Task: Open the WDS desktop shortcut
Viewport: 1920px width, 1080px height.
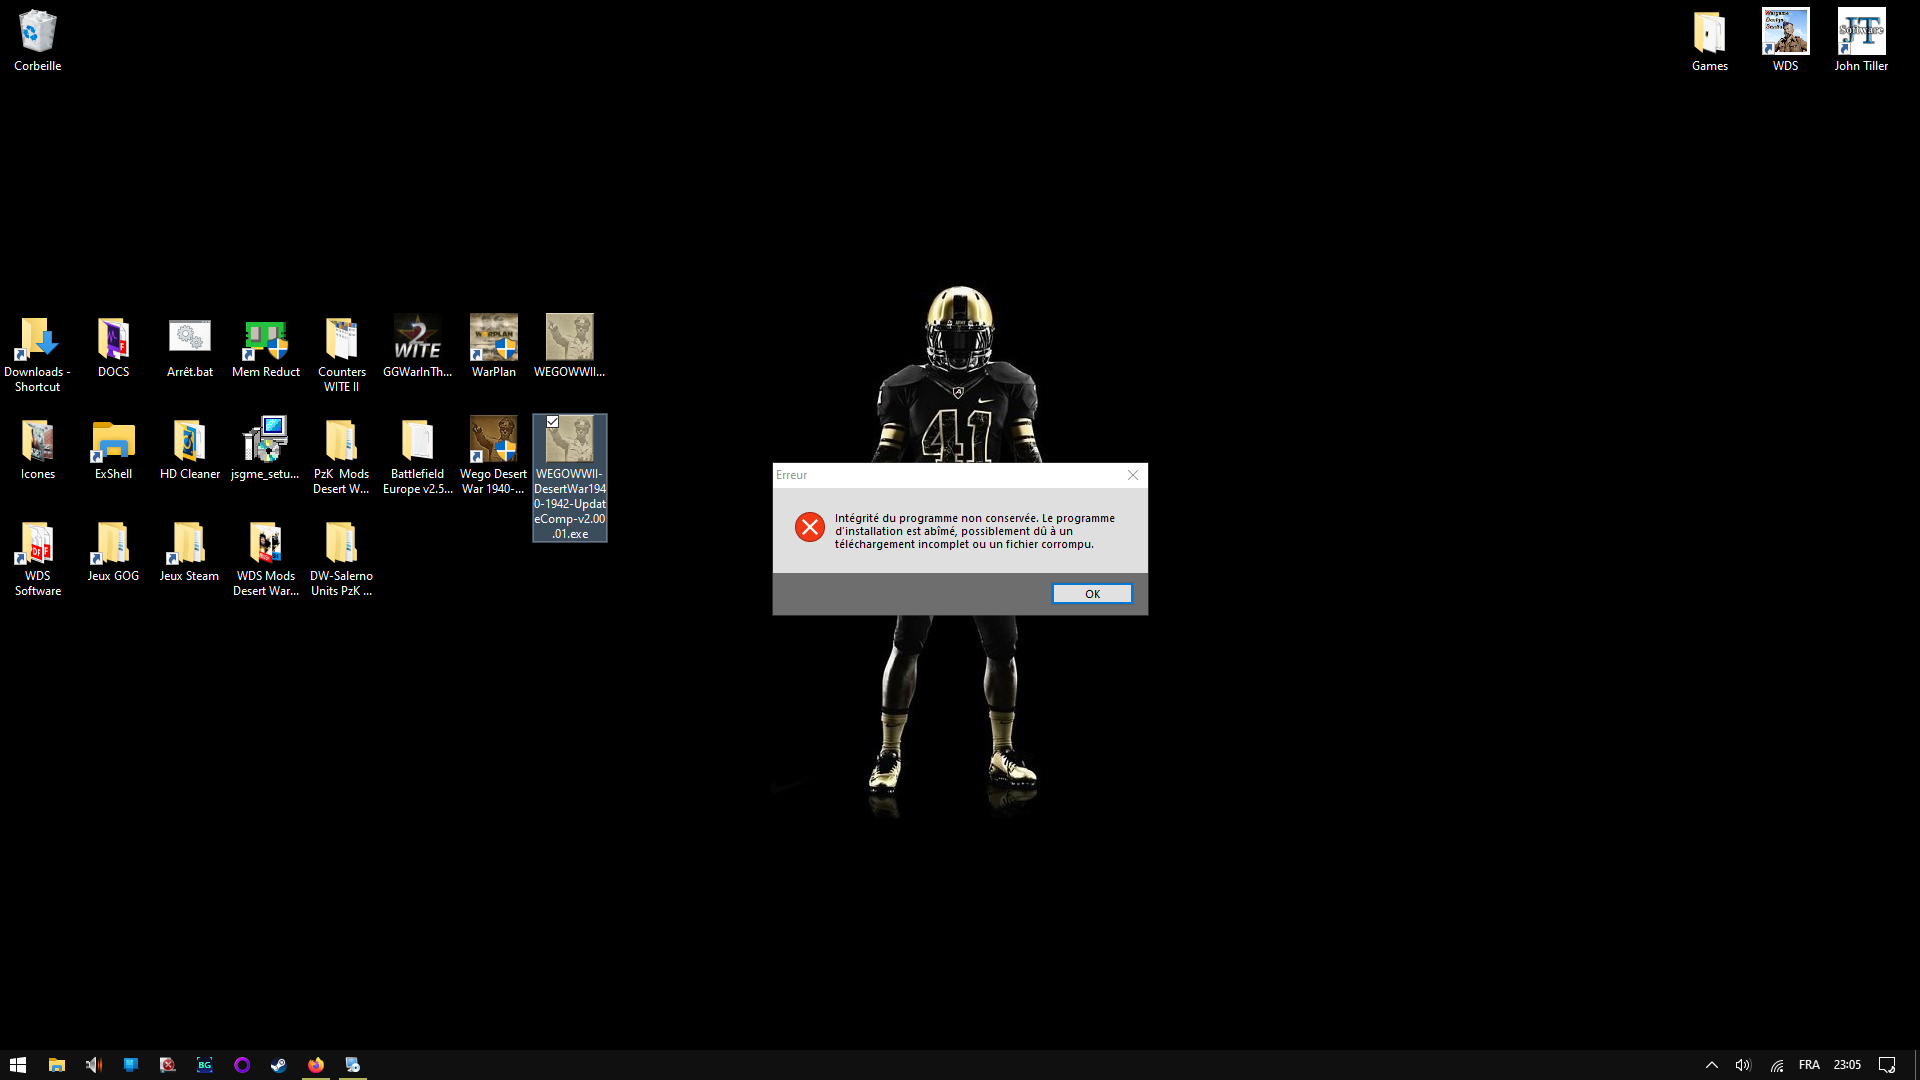Action: pyautogui.click(x=1785, y=41)
